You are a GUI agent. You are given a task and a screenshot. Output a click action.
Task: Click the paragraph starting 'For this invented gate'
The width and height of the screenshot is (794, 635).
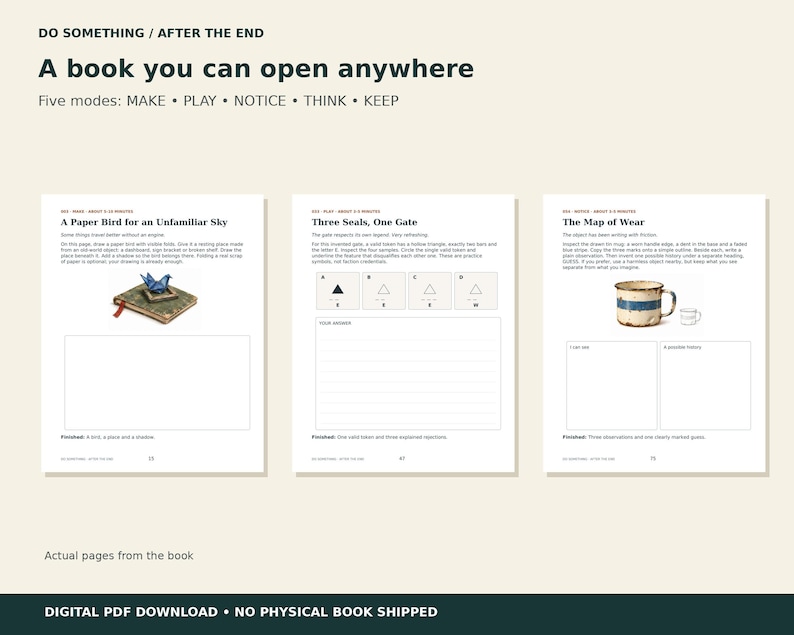[404, 253]
